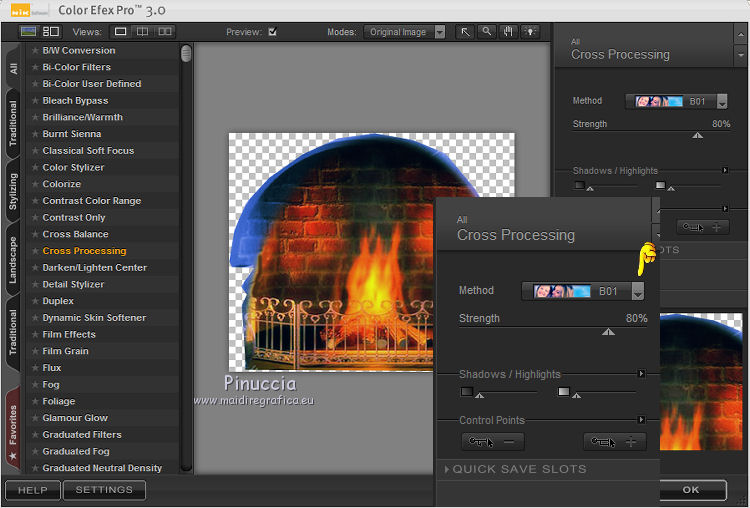Image resolution: width=750 pixels, height=508 pixels.
Task: Click the star beside Detail Stylizer
Action: 35,284
